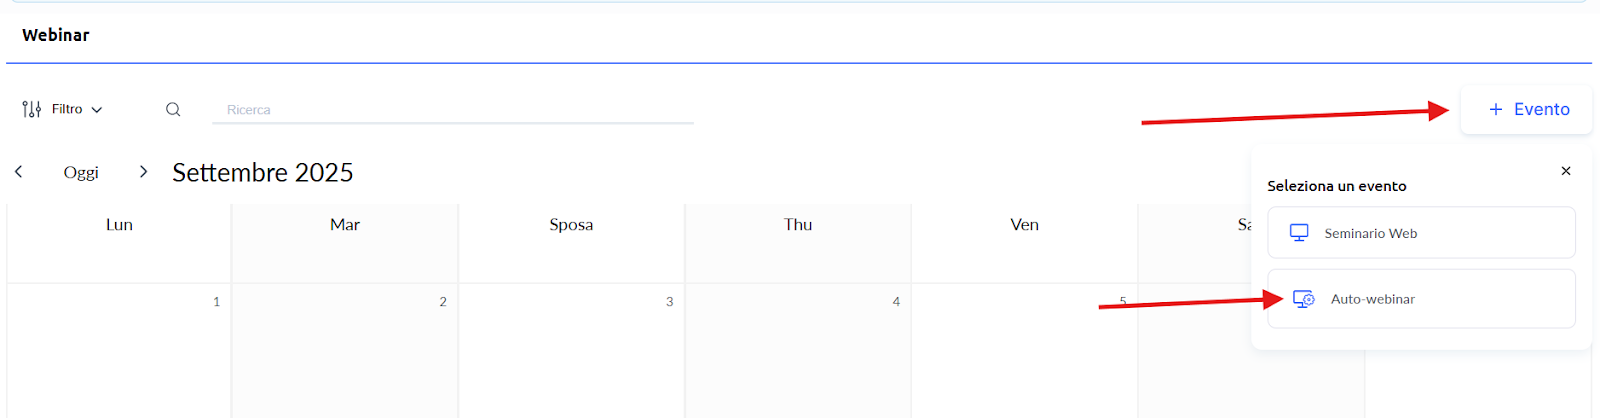Image resolution: width=1600 pixels, height=418 pixels.
Task: Click the Ven column header
Action: tap(1024, 225)
